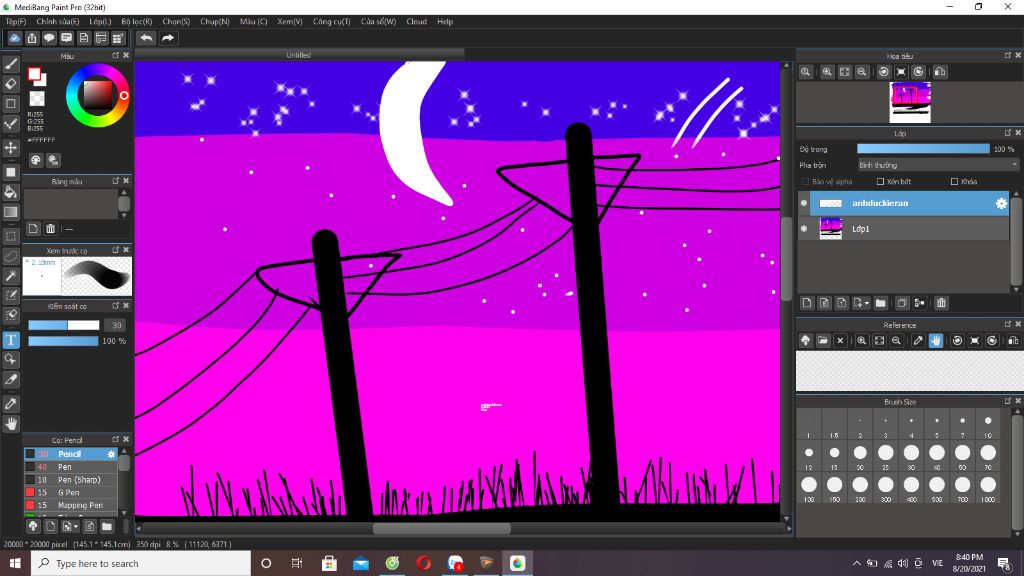This screenshot has width=1024, height=576.
Task: Open Pencil brush settings gear
Action: 111,454
